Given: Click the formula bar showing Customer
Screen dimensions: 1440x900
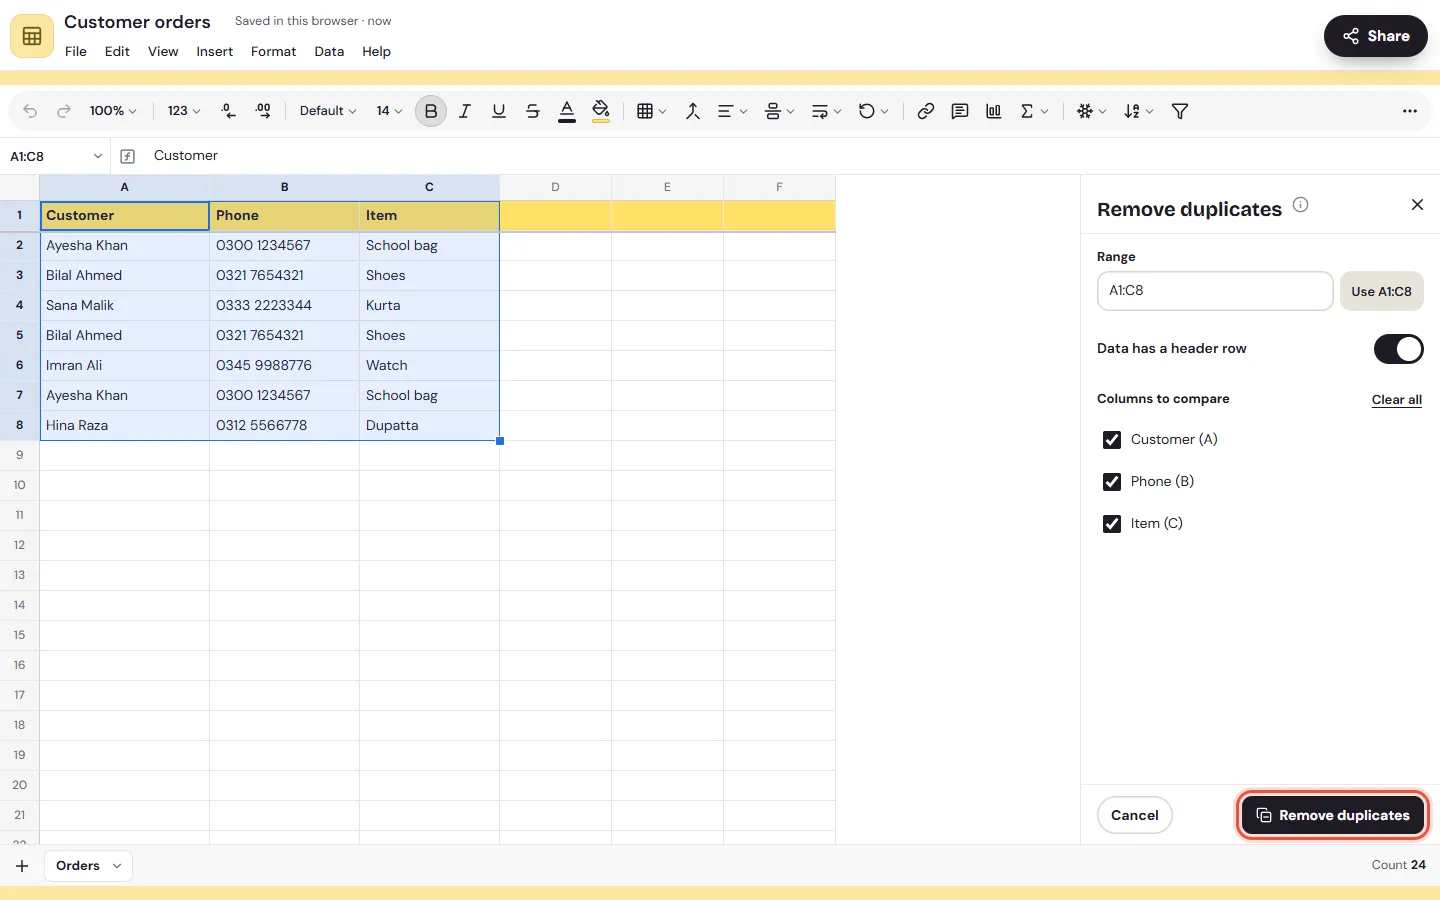Looking at the screenshot, I should (790, 156).
